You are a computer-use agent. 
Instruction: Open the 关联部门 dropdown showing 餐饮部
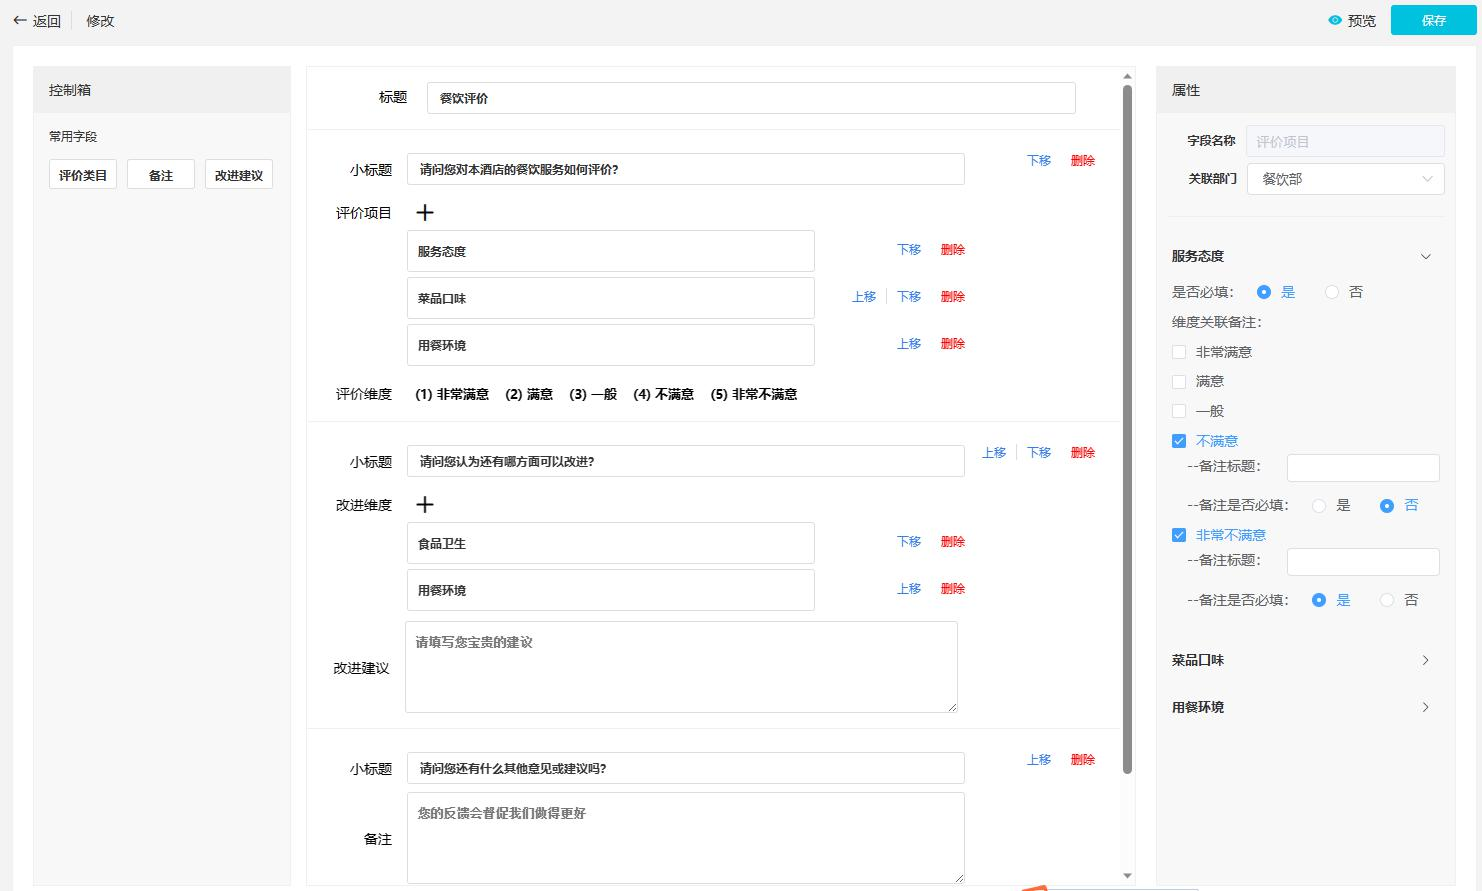[1345, 179]
